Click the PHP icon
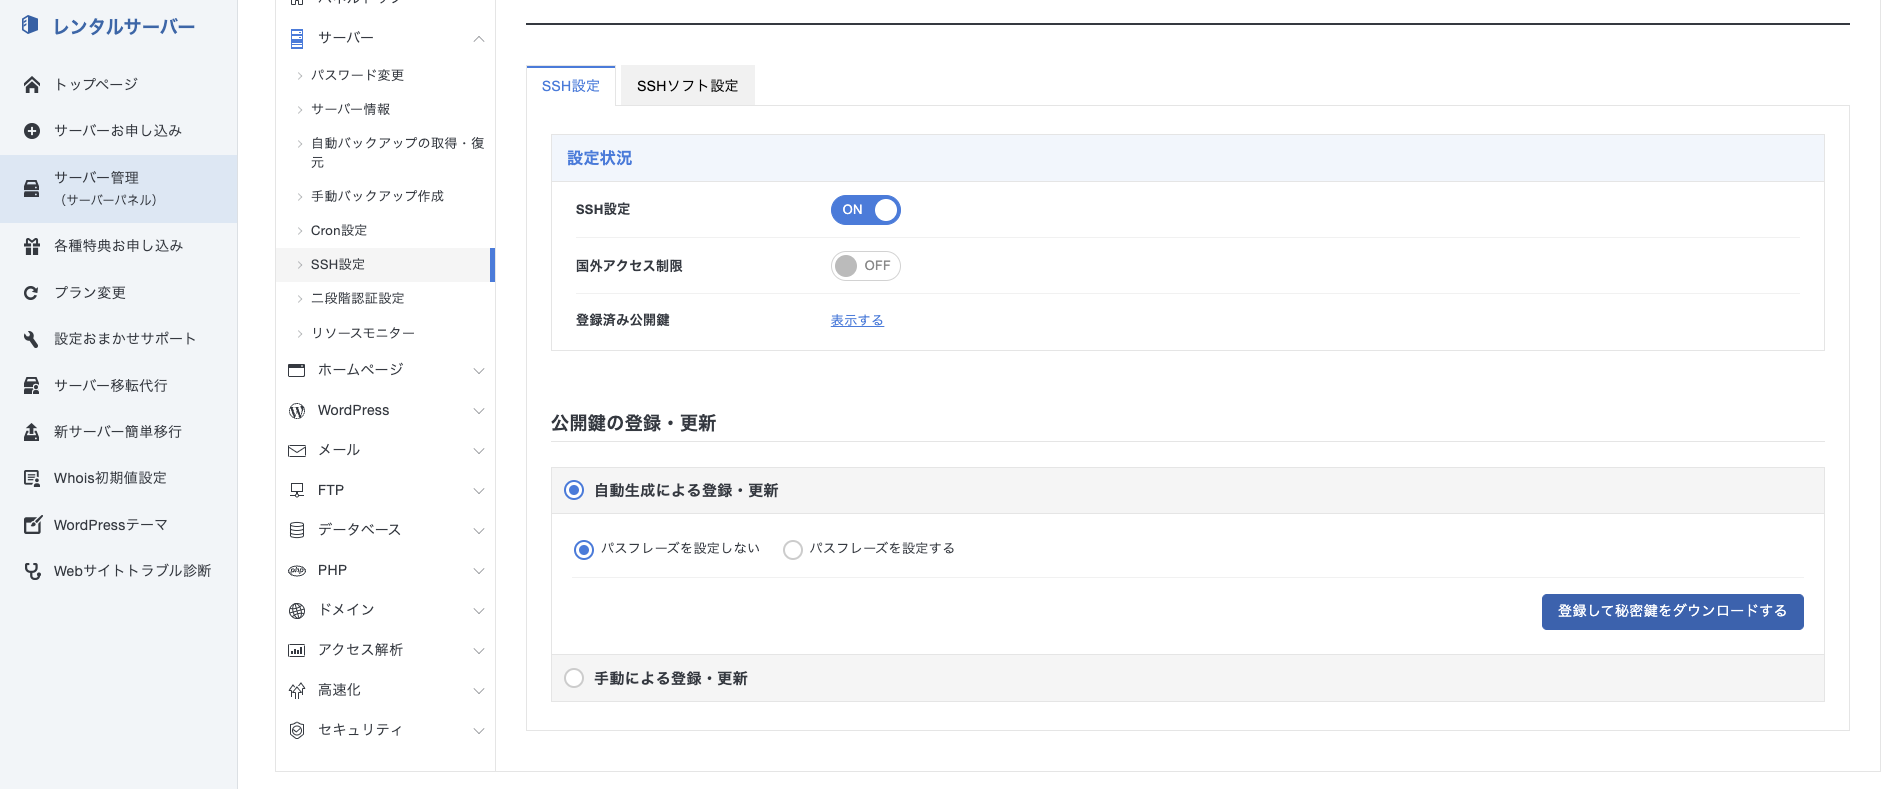 pos(297,571)
